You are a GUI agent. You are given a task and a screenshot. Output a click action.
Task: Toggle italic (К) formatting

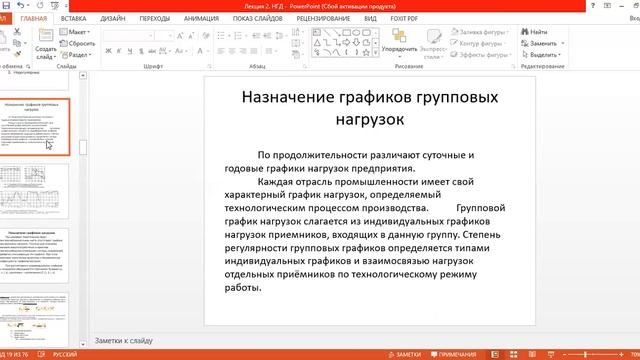pyautogui.click(x=119, y=51)
